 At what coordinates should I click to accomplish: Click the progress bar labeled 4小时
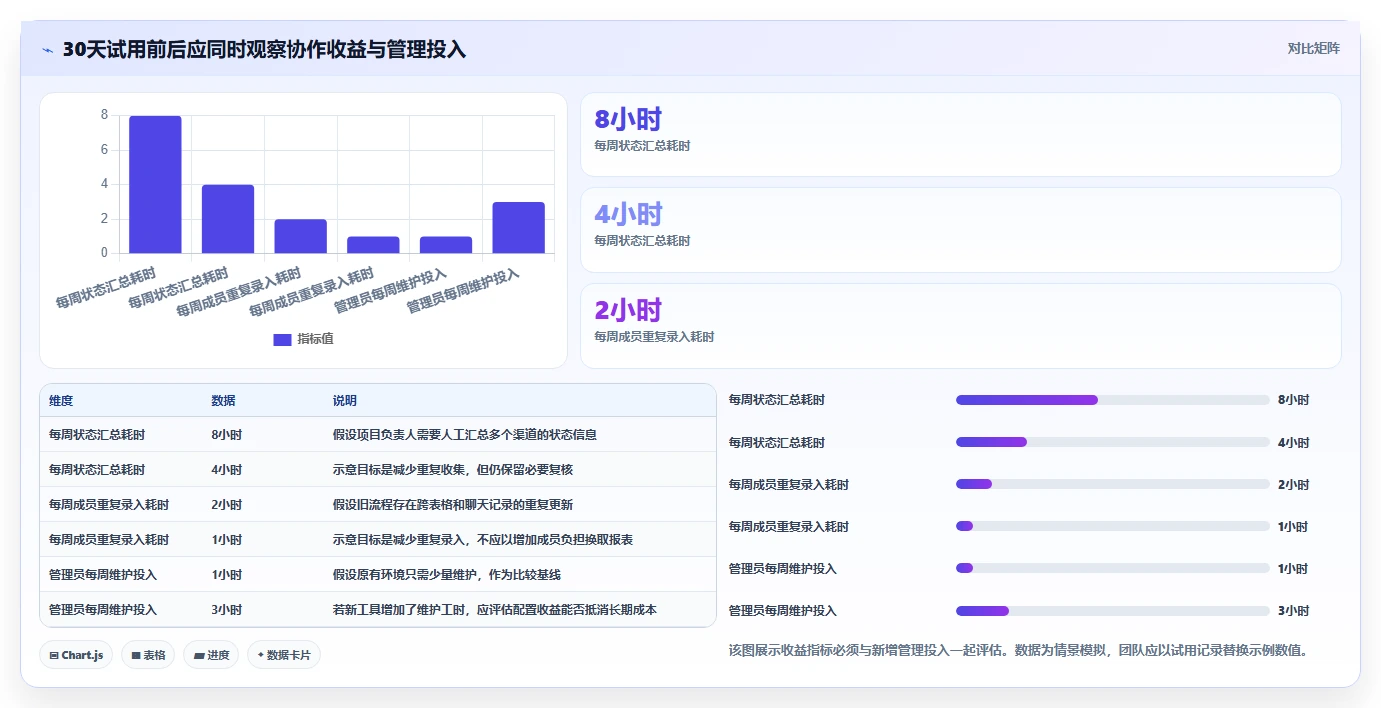(1112, 442)
